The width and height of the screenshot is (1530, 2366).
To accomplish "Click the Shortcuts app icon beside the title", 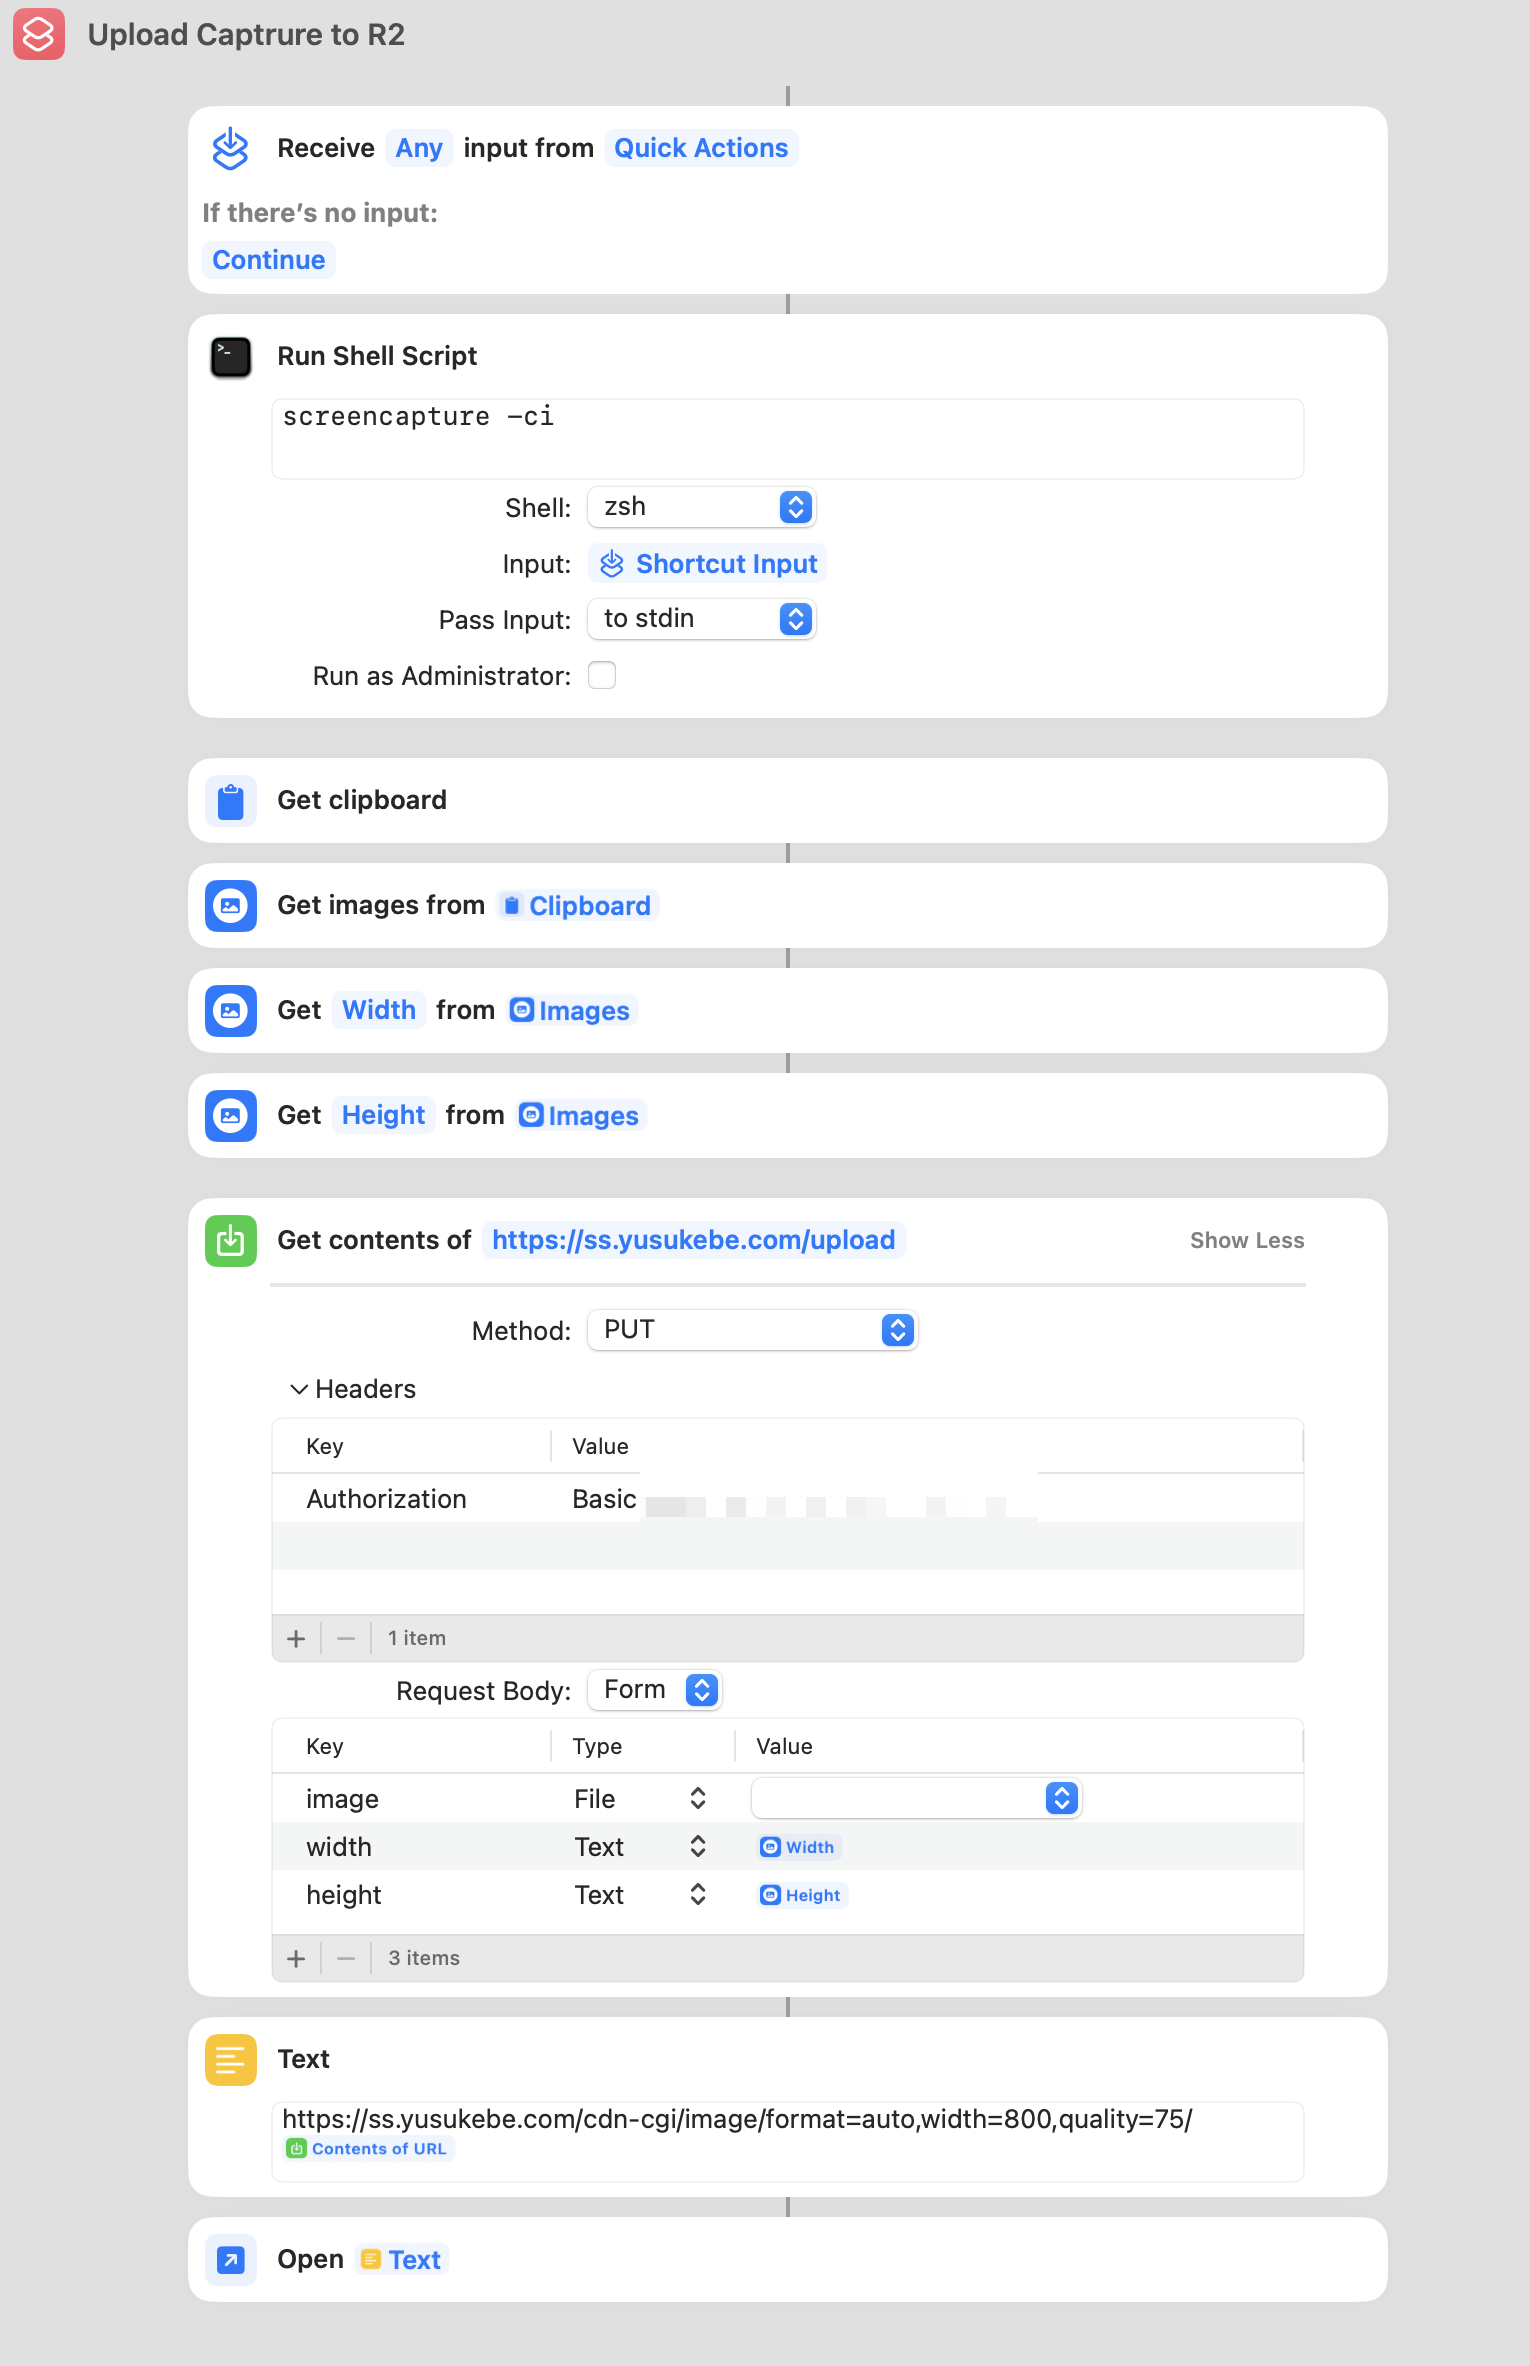I will click(39, 34).
